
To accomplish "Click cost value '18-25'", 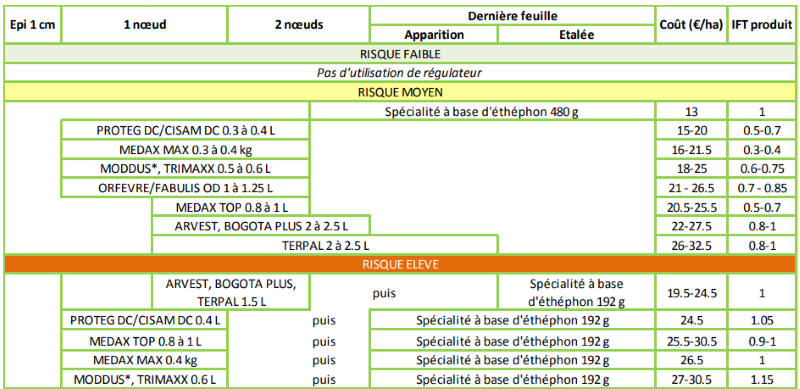I will pyautogui.click(x=691, y=168).
